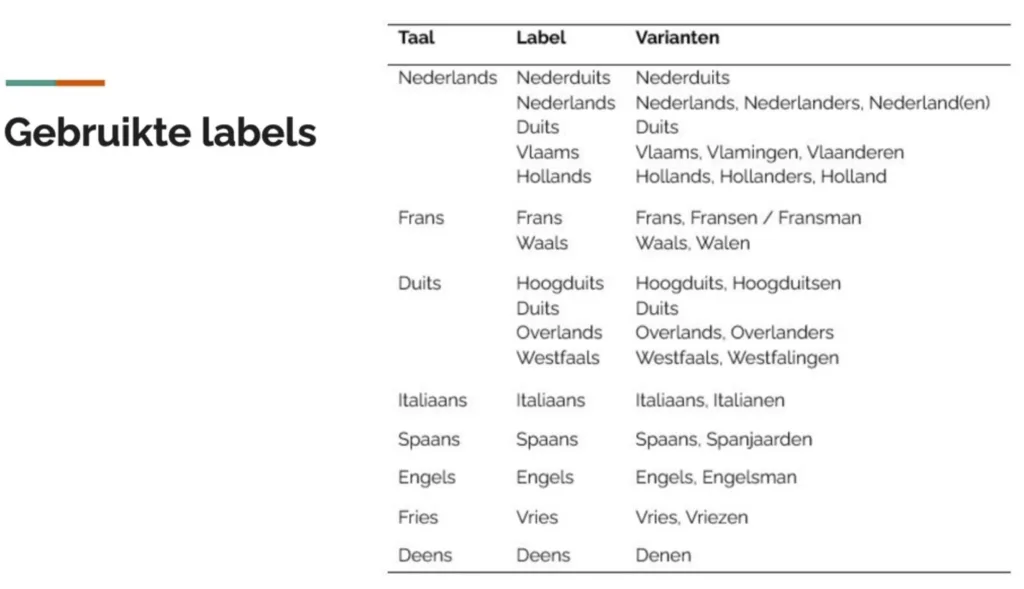Click the teal segment of the accent line

[30, 83]
